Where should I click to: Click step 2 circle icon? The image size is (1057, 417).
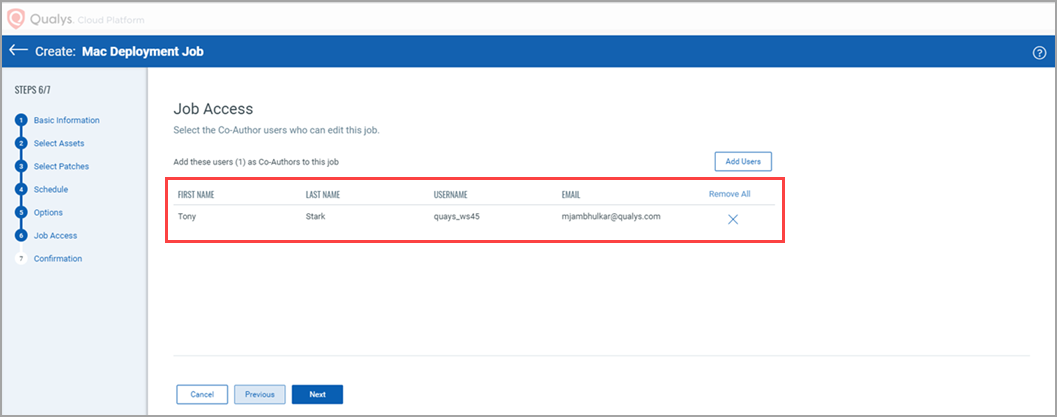point(20,144)
